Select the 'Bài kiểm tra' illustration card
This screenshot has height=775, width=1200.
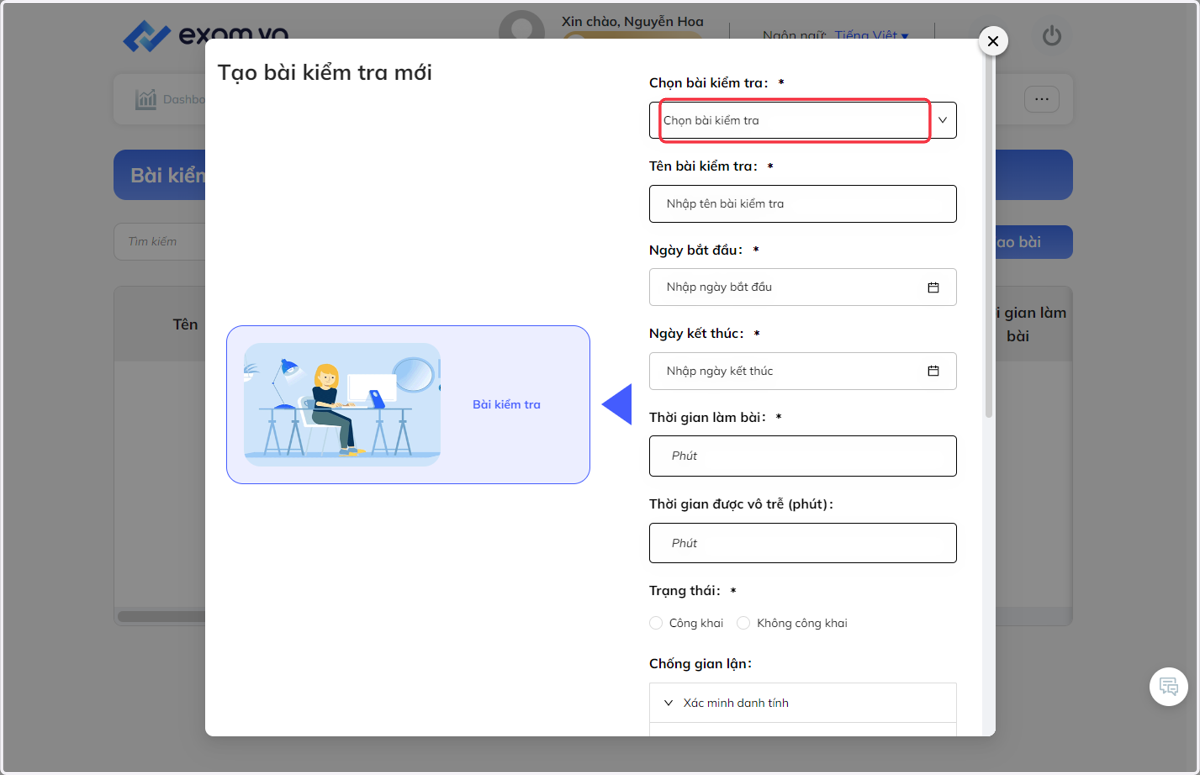[408, 405]
